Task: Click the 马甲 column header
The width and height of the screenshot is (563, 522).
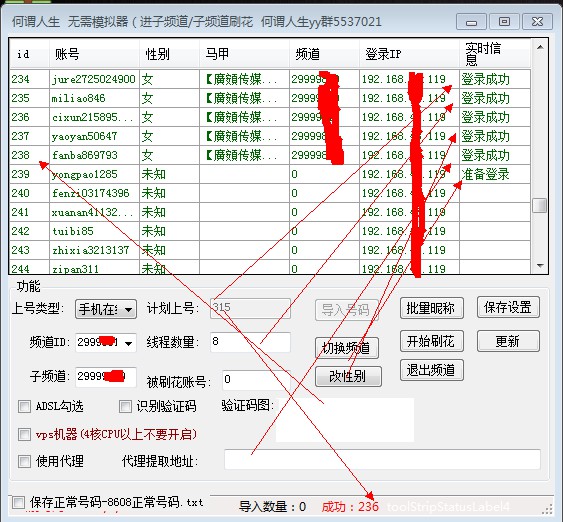Action: (x=244, y=54)
